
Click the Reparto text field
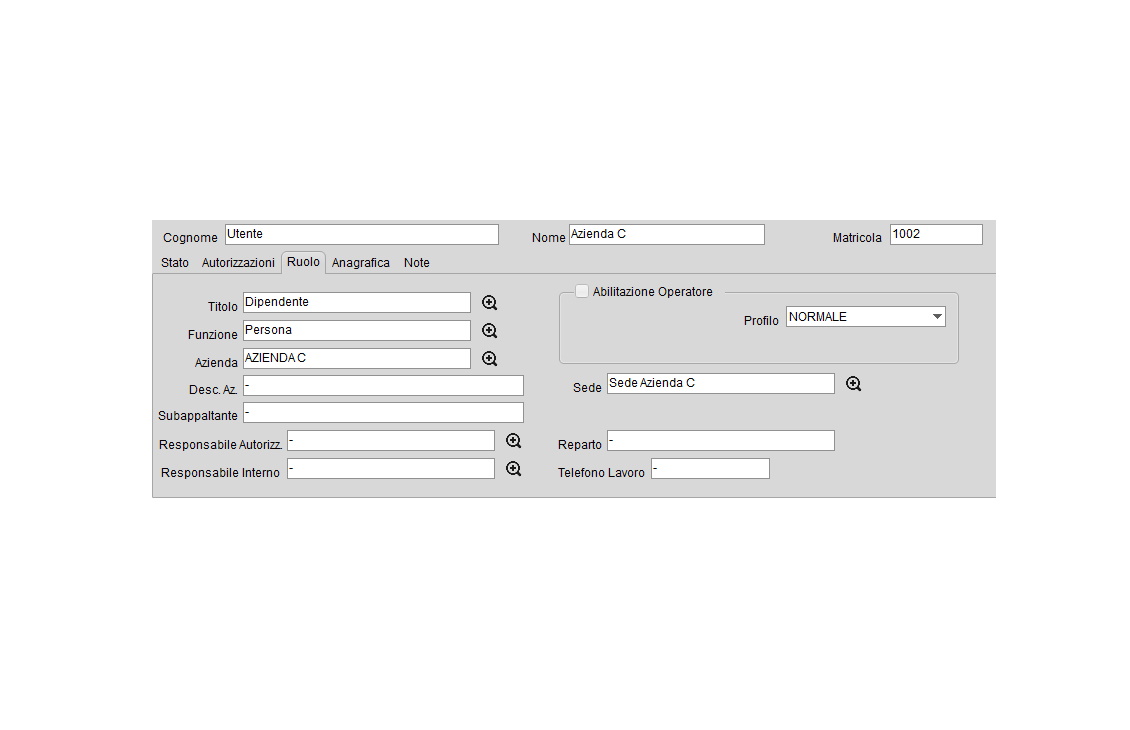click(x=720, y=441)
